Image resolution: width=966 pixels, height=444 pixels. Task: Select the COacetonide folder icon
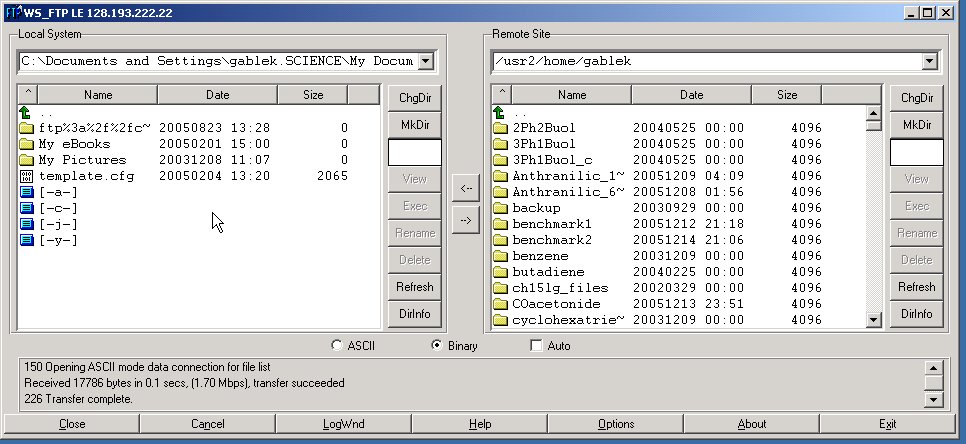[500, 304]
